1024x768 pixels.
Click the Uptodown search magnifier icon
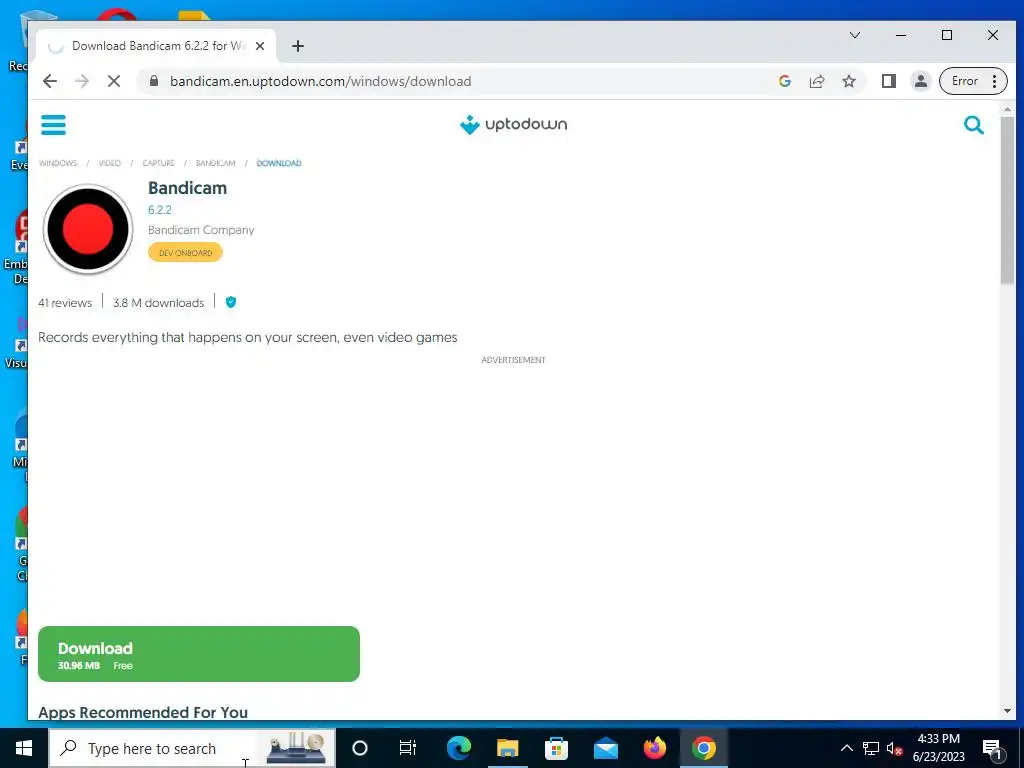coord(973,125)
